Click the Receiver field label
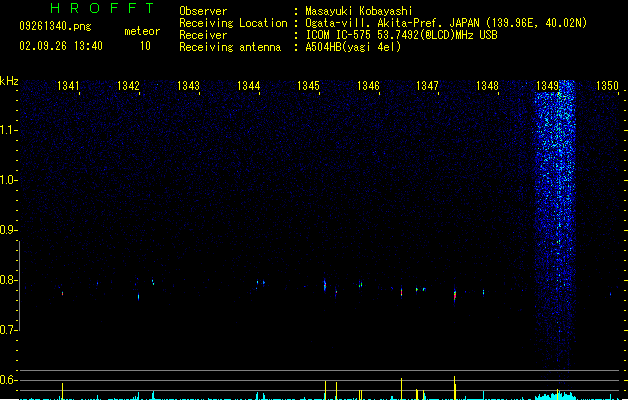 click(x=203, y=35)
